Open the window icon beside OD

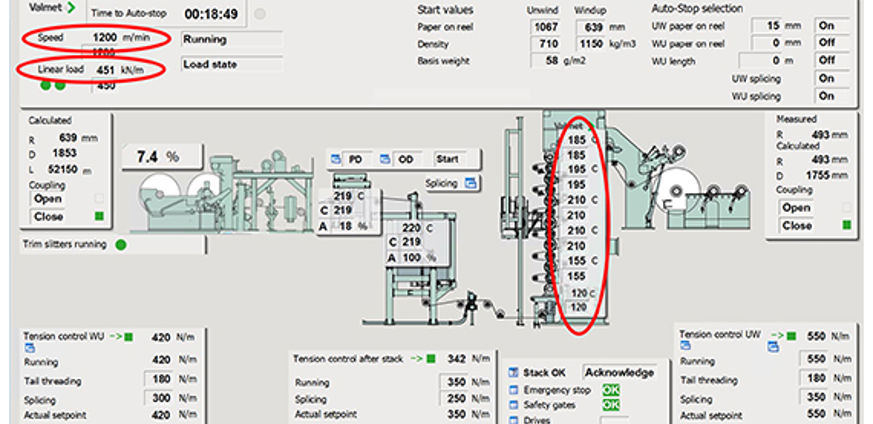tap(385, 159)
